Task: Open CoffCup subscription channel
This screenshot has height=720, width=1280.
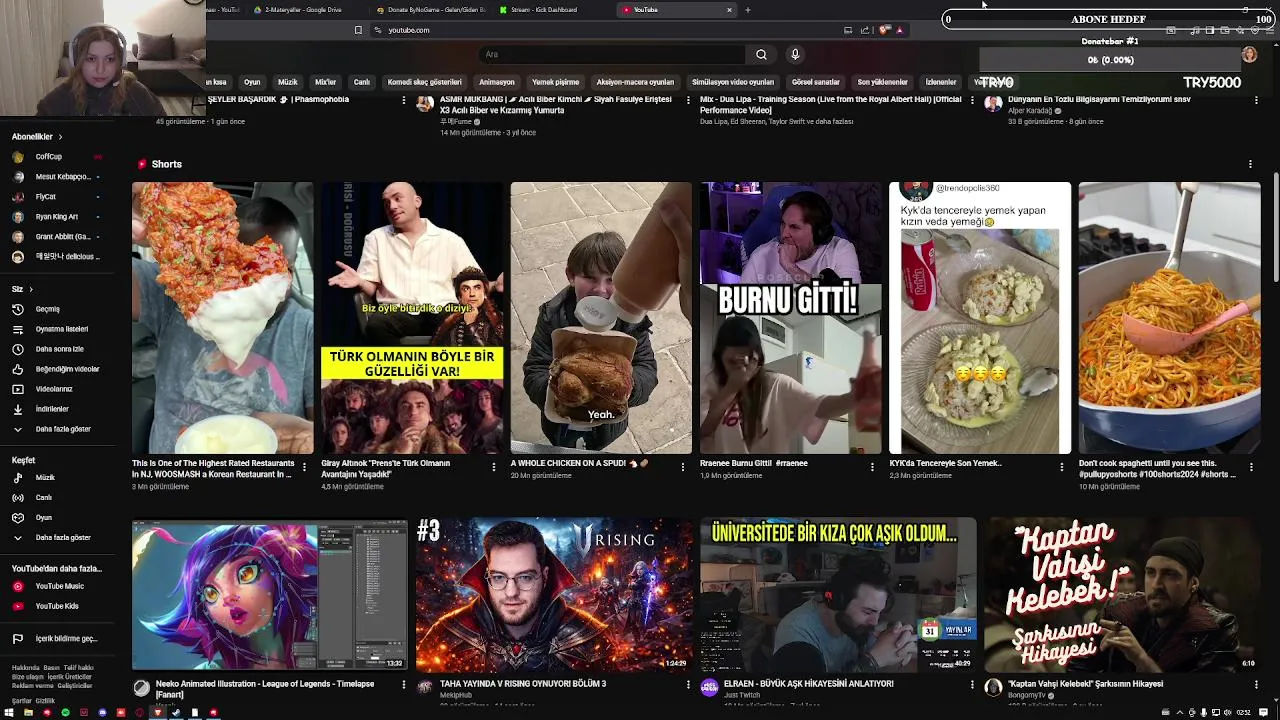Action: pyautogui.click(x=56, y=157)
